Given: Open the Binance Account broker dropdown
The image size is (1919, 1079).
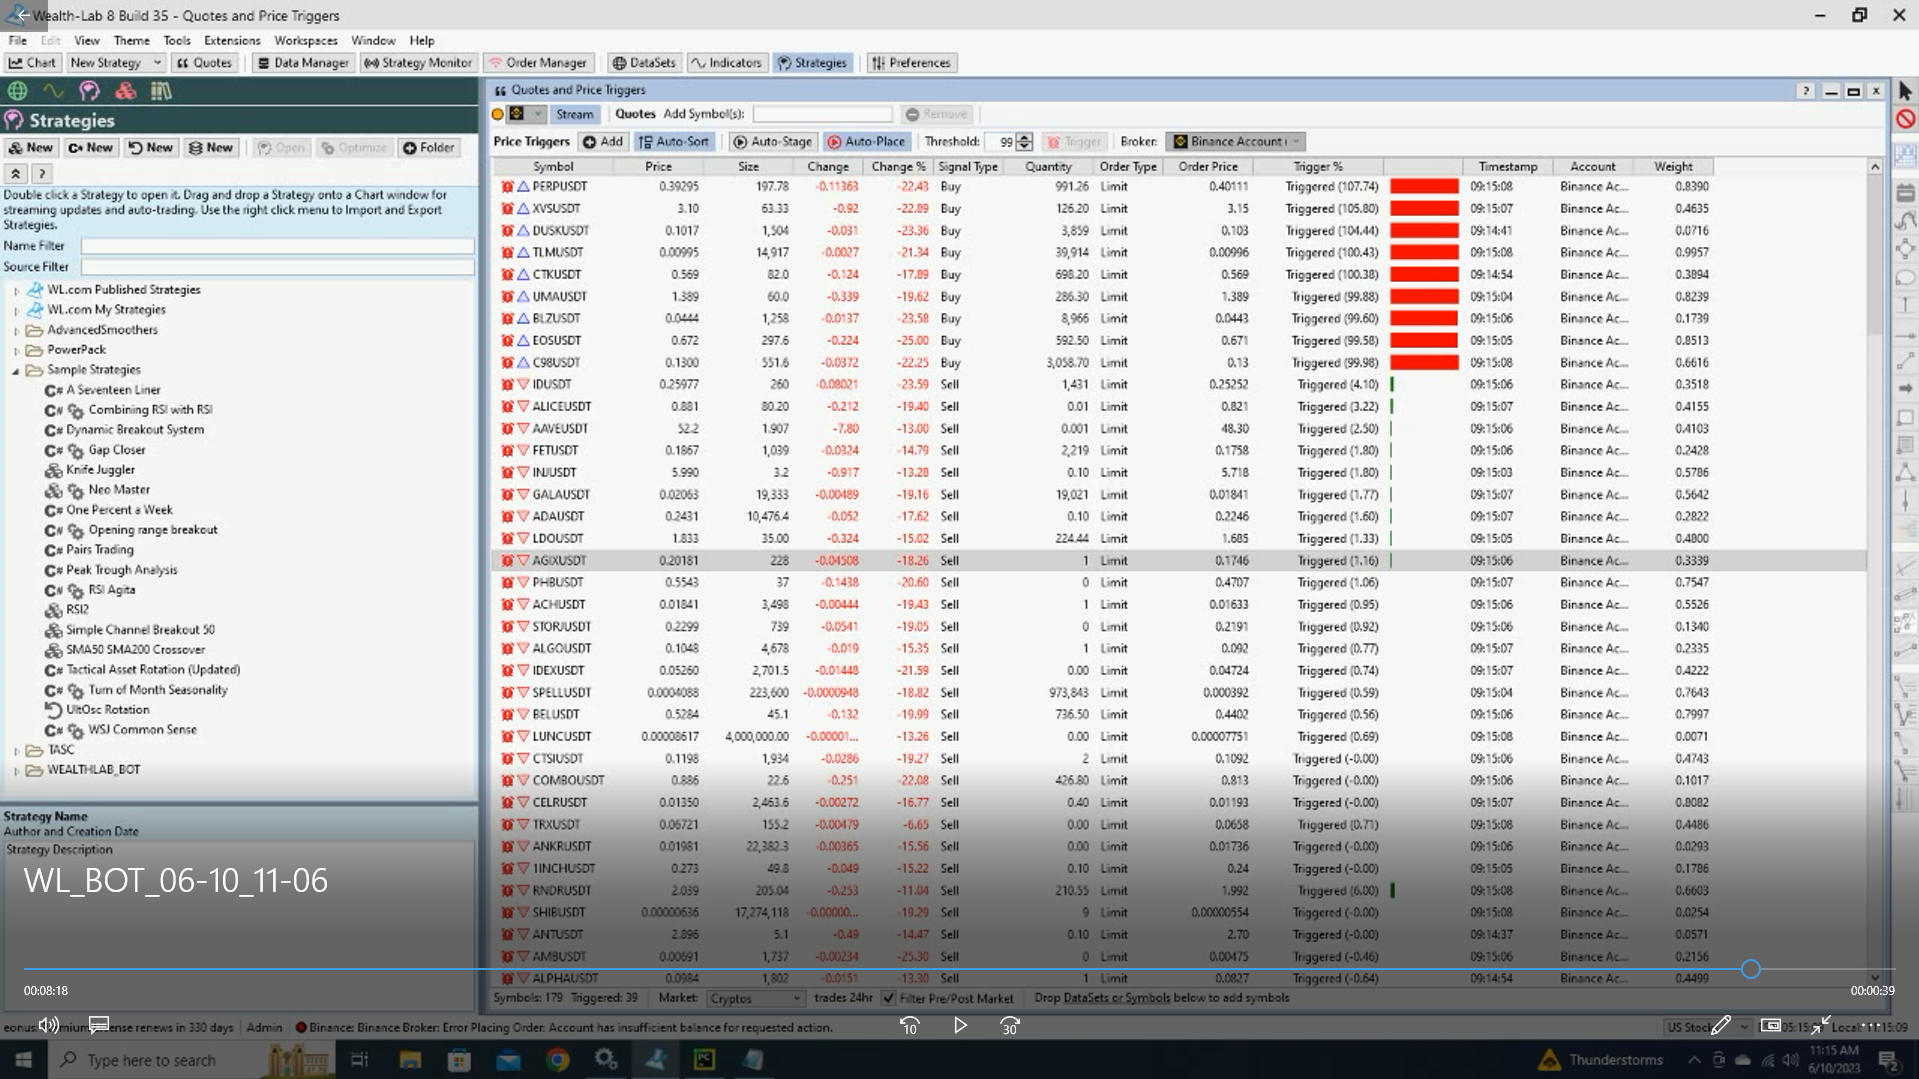Looking at the screenshot, I should [1237, 142].
